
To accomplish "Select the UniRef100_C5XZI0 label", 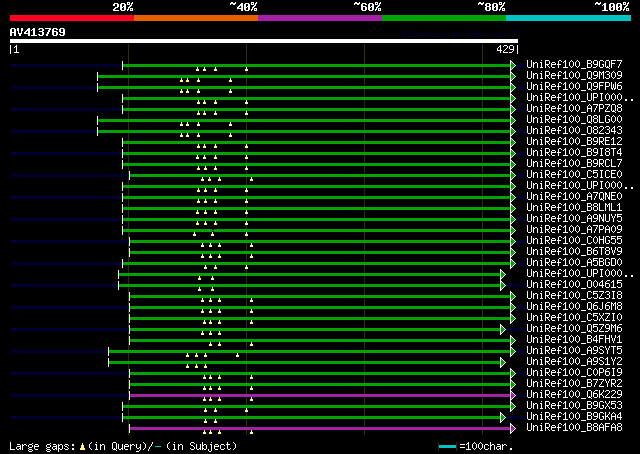I will (x=574, y=318).
